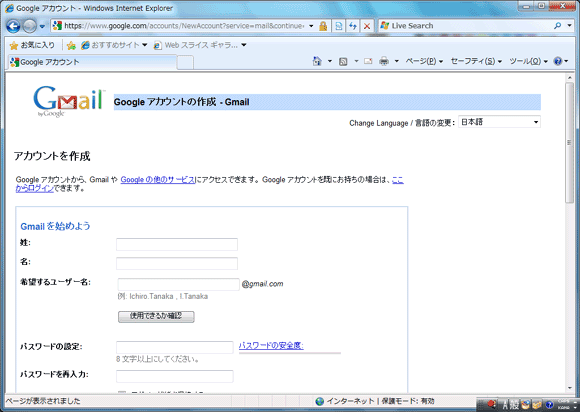580x412 pixels.
Task: Click the Live Search magnifier icon
Action: 557,26
